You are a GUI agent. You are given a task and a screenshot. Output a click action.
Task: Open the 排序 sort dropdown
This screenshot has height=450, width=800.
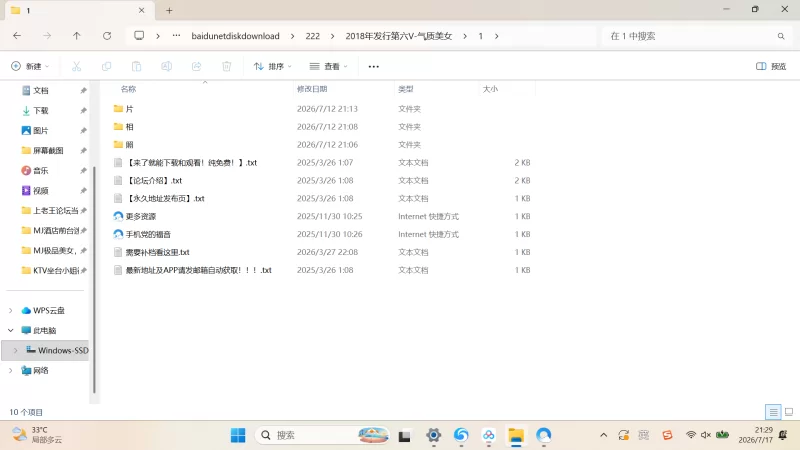click(273, 66)
